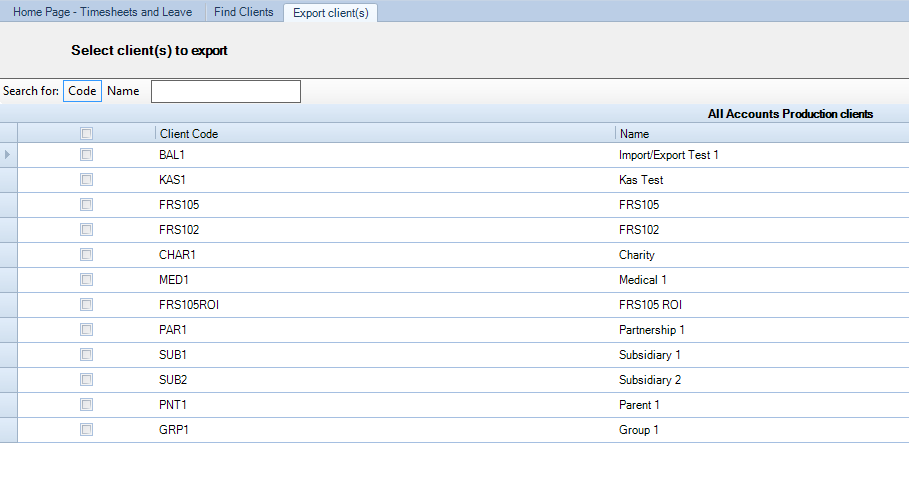Viewport: 909px width, 481px height.
Task: Select client code GRP1
Action: click(174, 430)
